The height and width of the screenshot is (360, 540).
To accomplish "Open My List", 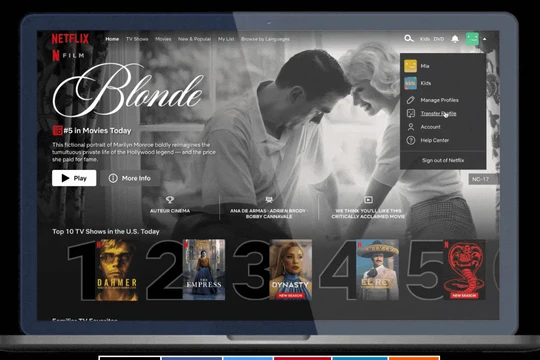I will (226, 39).
